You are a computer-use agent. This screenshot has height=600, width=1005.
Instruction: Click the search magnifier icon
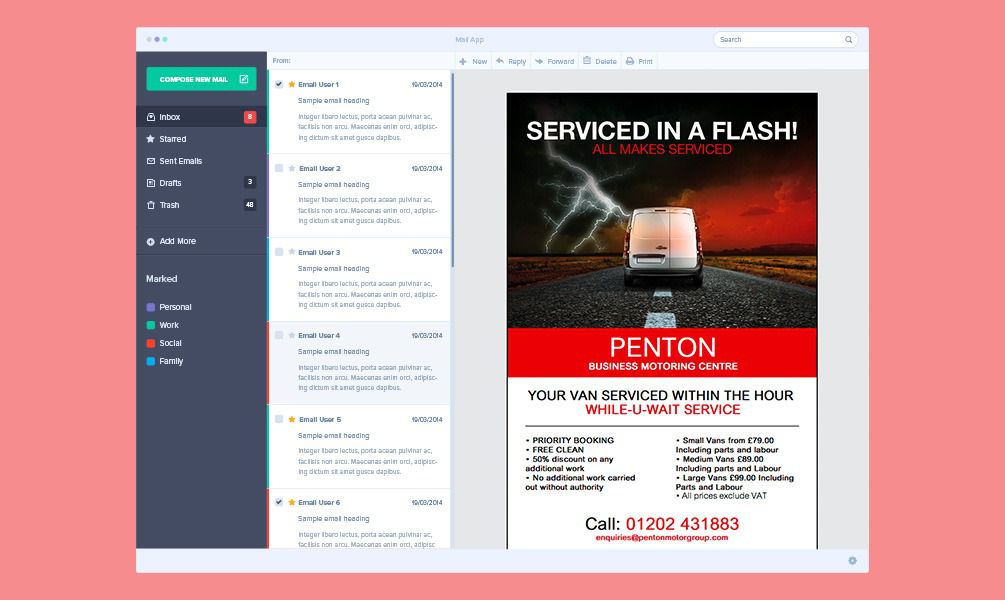point(849,40)
